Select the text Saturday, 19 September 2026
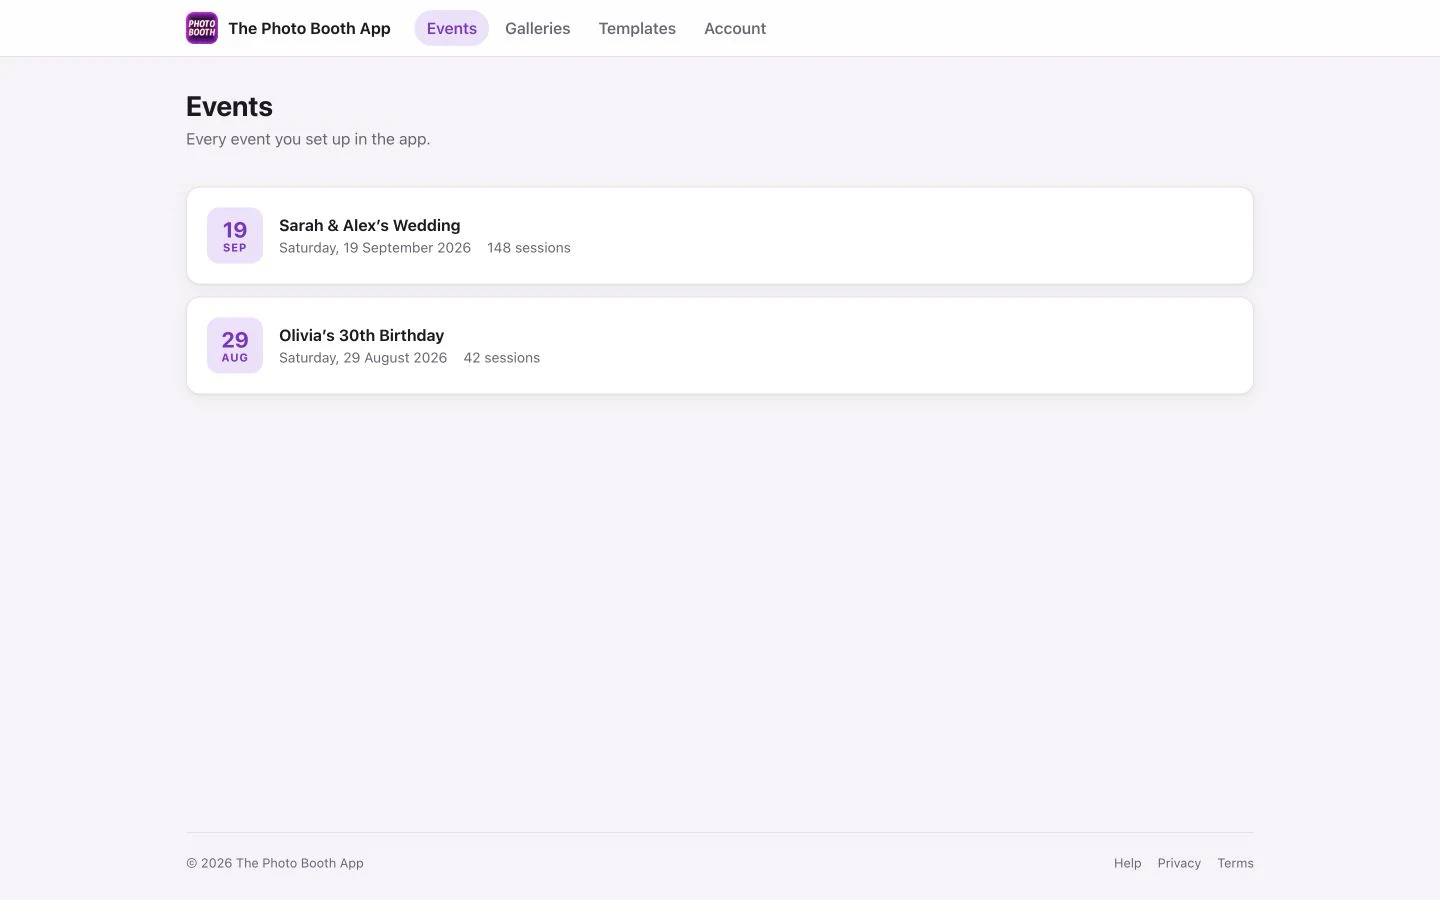 click(375, 248)
